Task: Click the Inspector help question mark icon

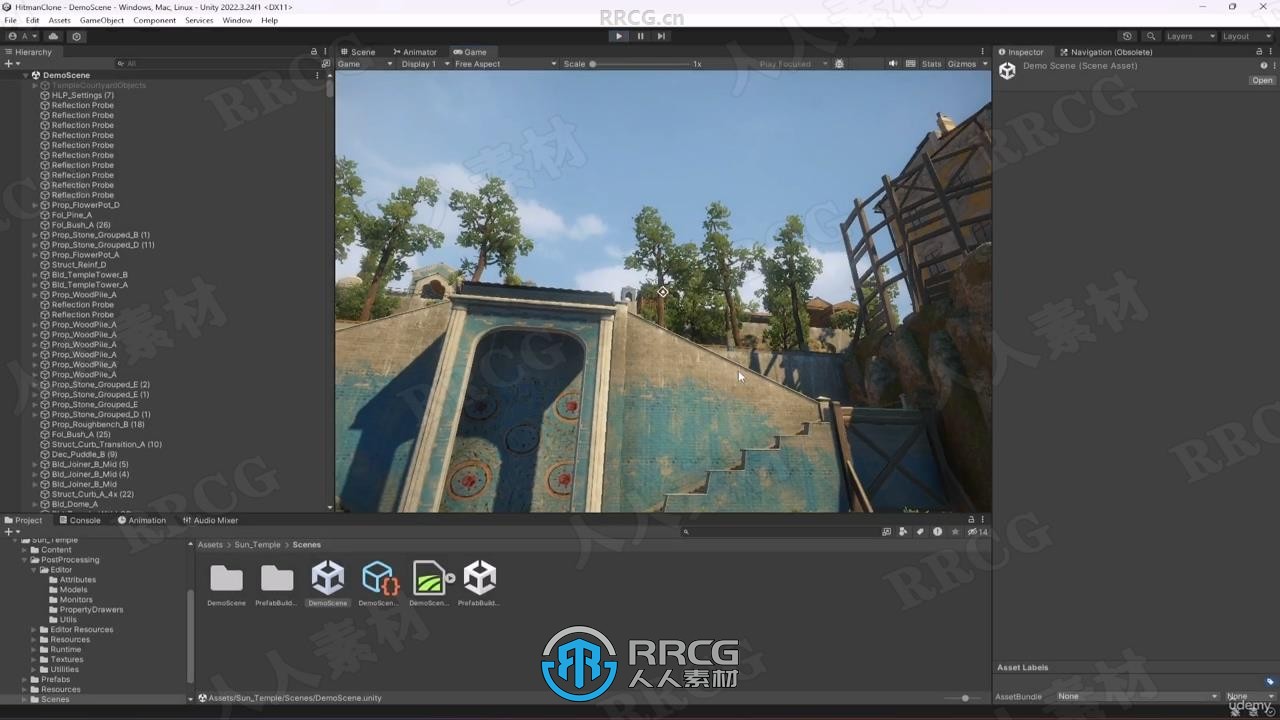Action: pyautogui.click(x=1263, y=66)
